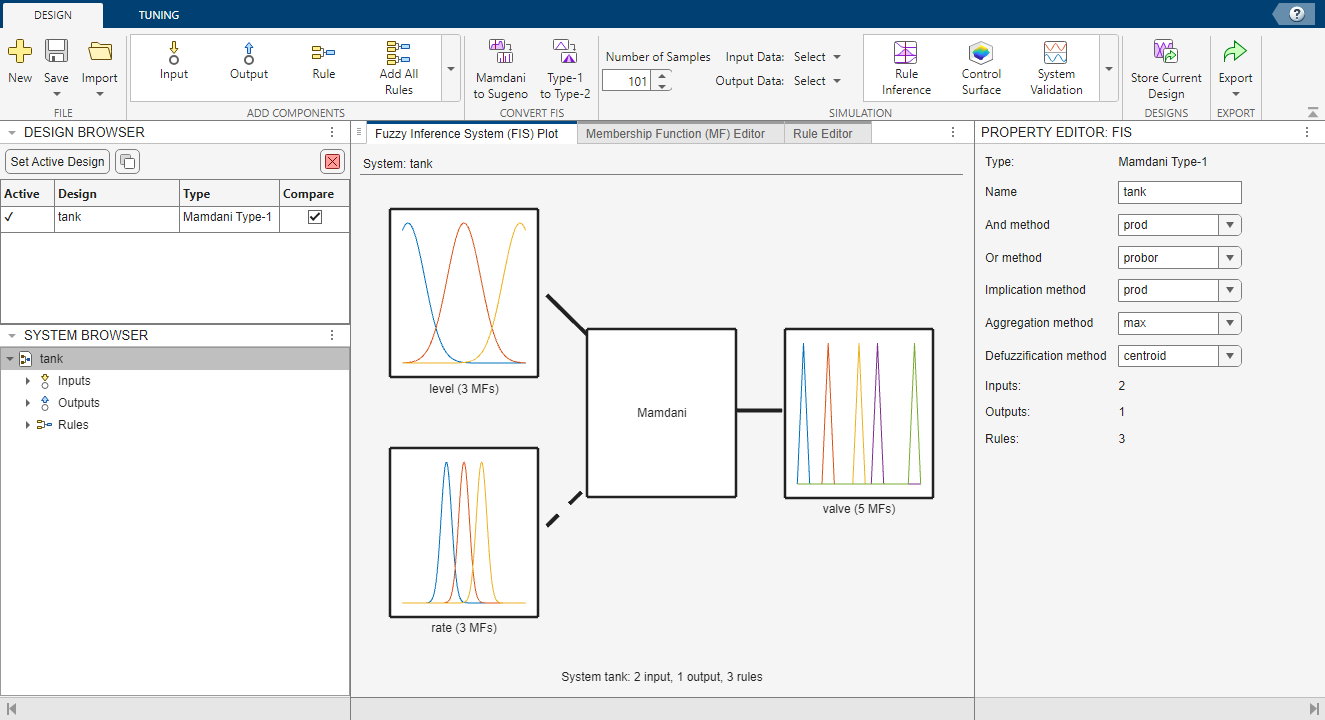
Task: Click the Name field showing tank
Action: coord(1178,191)
